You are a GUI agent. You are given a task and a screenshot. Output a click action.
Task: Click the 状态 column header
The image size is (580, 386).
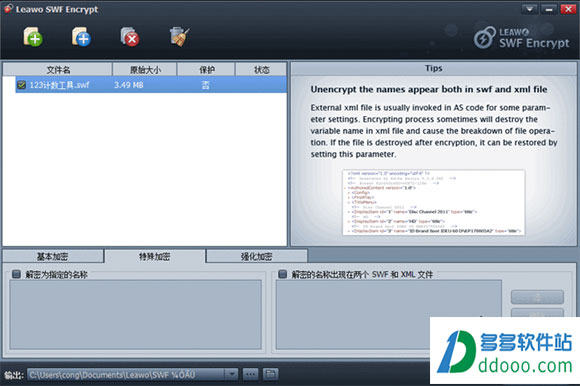(261, 70)
